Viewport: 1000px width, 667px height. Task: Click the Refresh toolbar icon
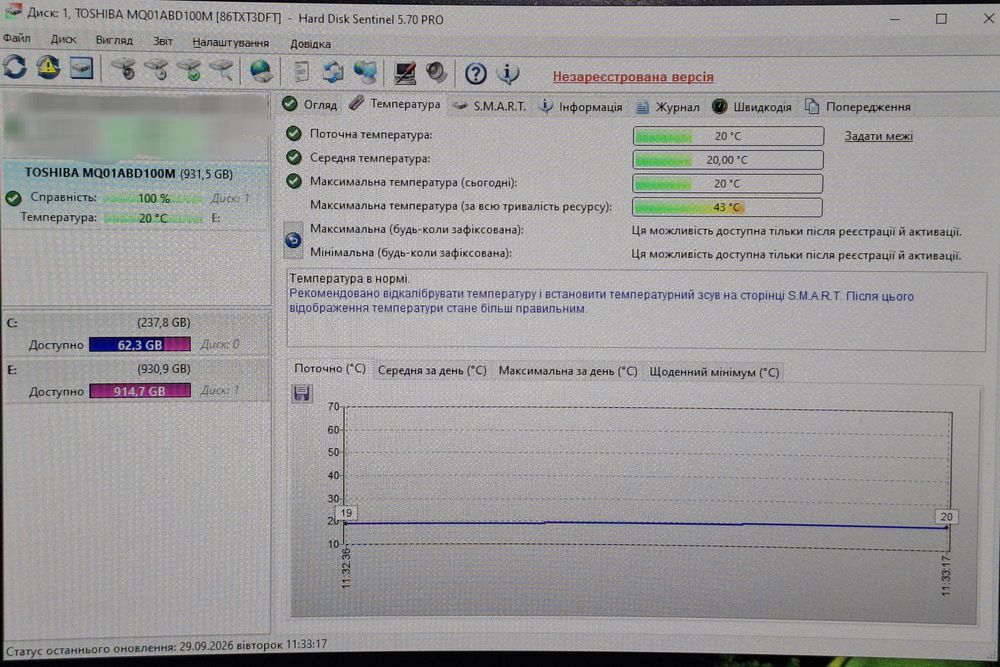pyautogui.click(x=15, y=68)
